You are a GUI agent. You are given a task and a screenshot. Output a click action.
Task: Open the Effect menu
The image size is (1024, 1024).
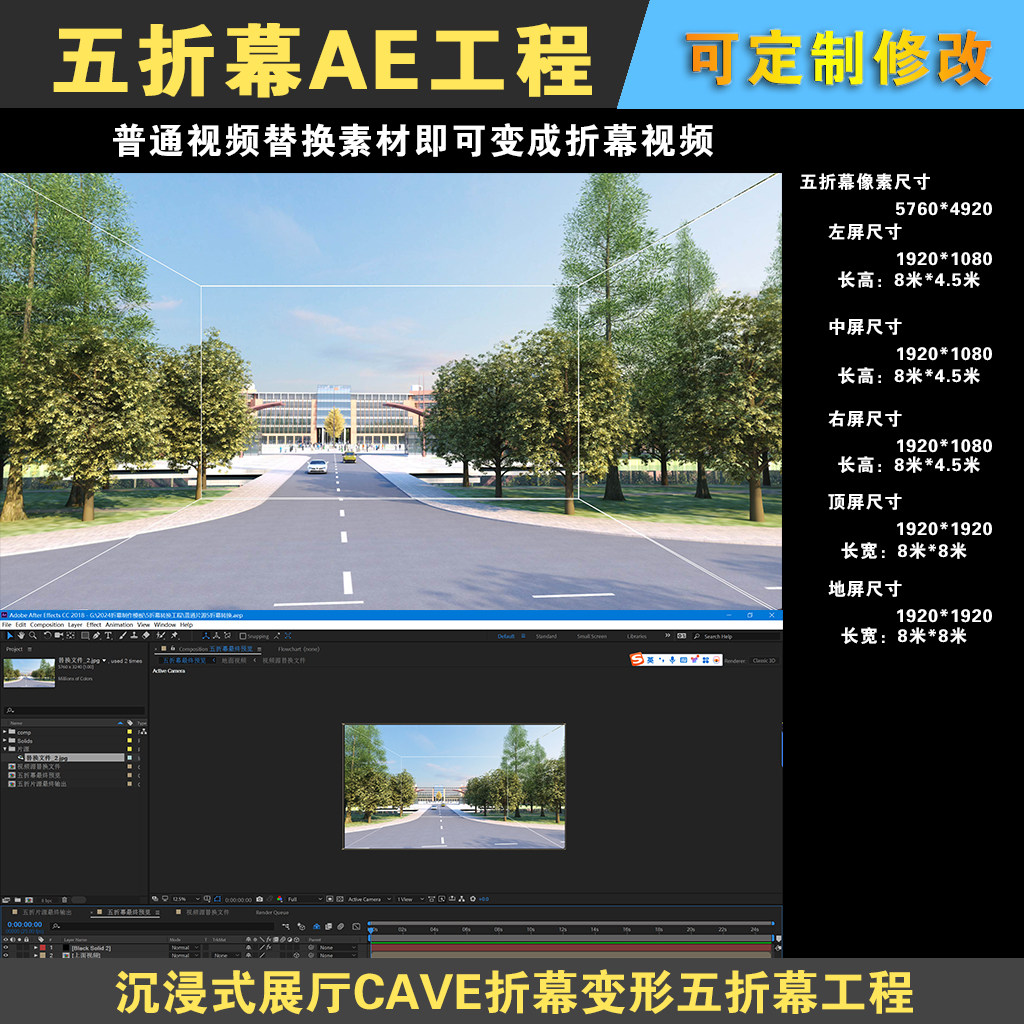[x=94, y=625]
